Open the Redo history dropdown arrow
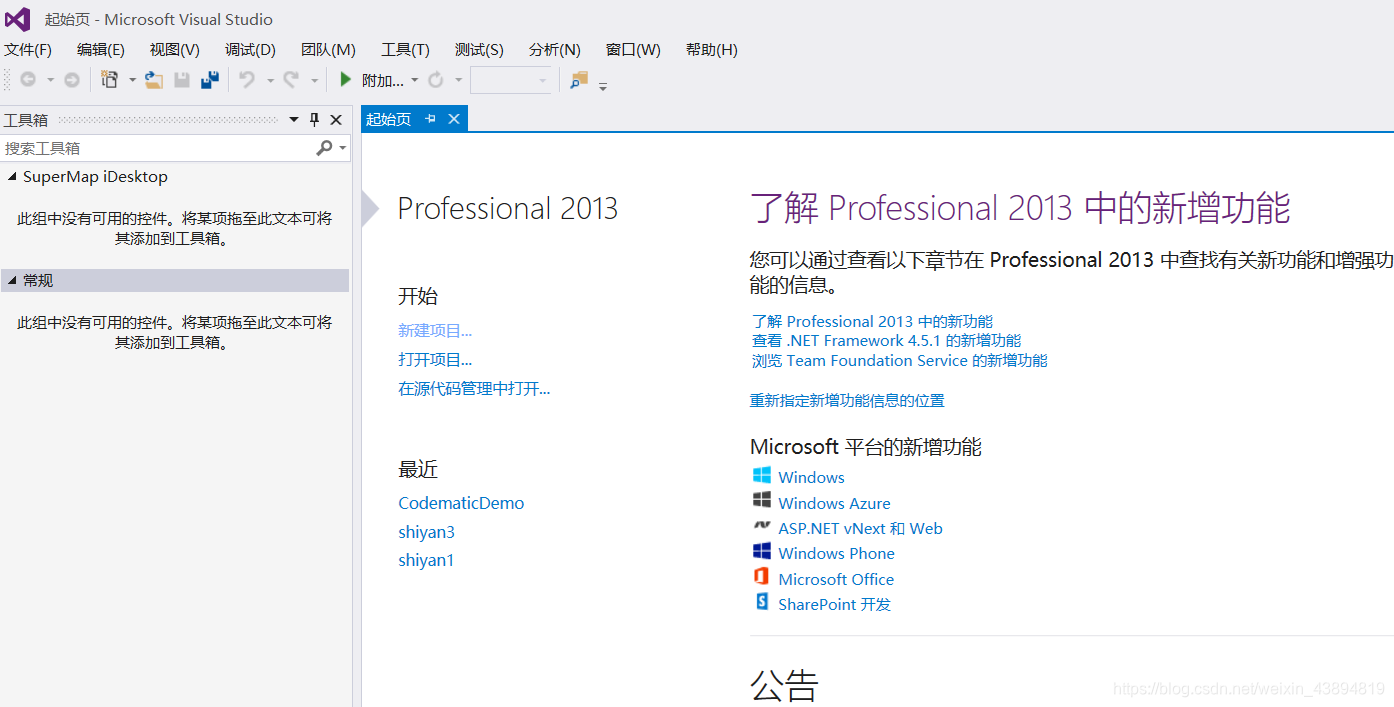Viewport: 1394px width, 707px height. pos(314,81)
